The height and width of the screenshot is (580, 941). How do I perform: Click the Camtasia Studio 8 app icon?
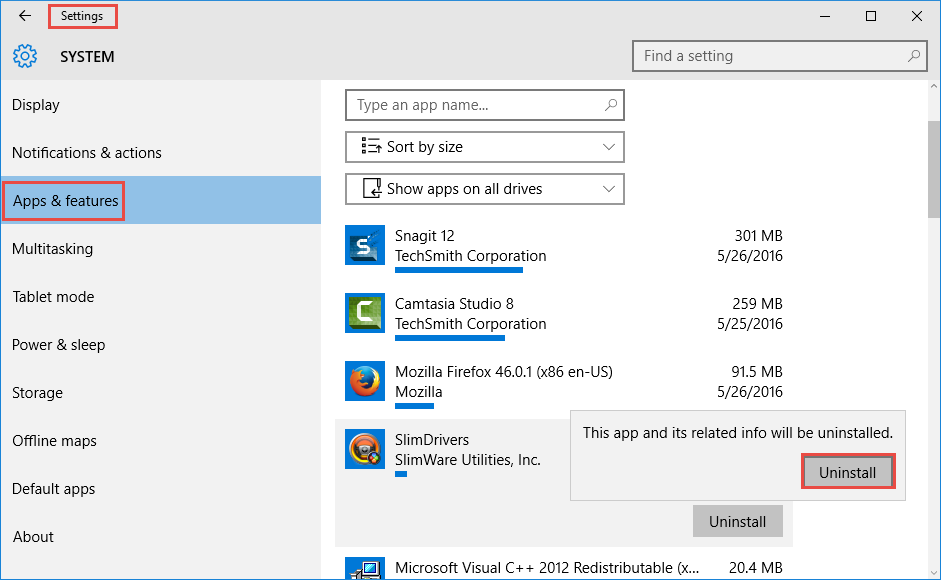point(365,313)
